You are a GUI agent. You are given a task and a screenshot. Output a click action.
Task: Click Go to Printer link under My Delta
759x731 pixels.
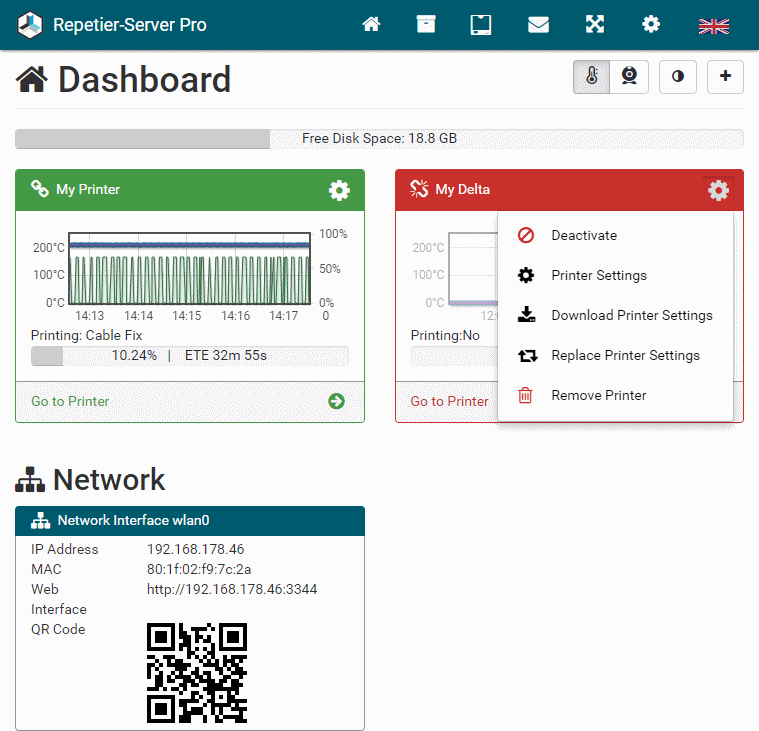pos(449,401)
